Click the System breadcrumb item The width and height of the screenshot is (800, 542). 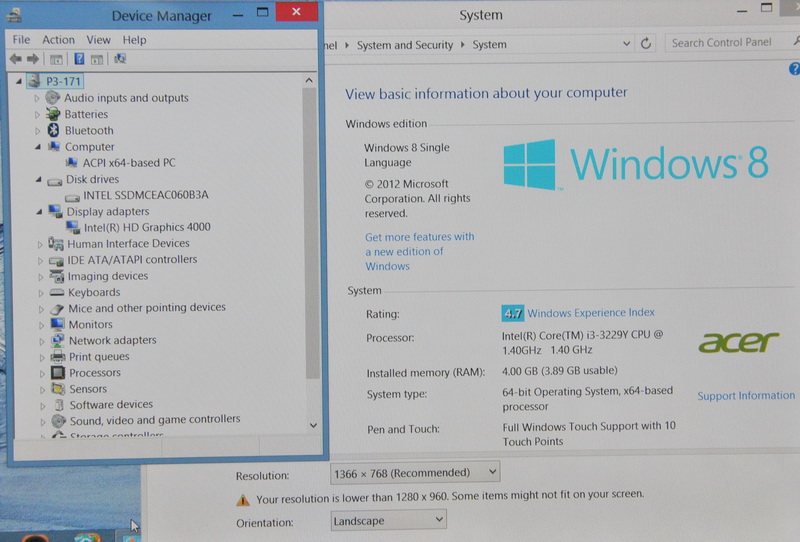click(x=489, y=44)
